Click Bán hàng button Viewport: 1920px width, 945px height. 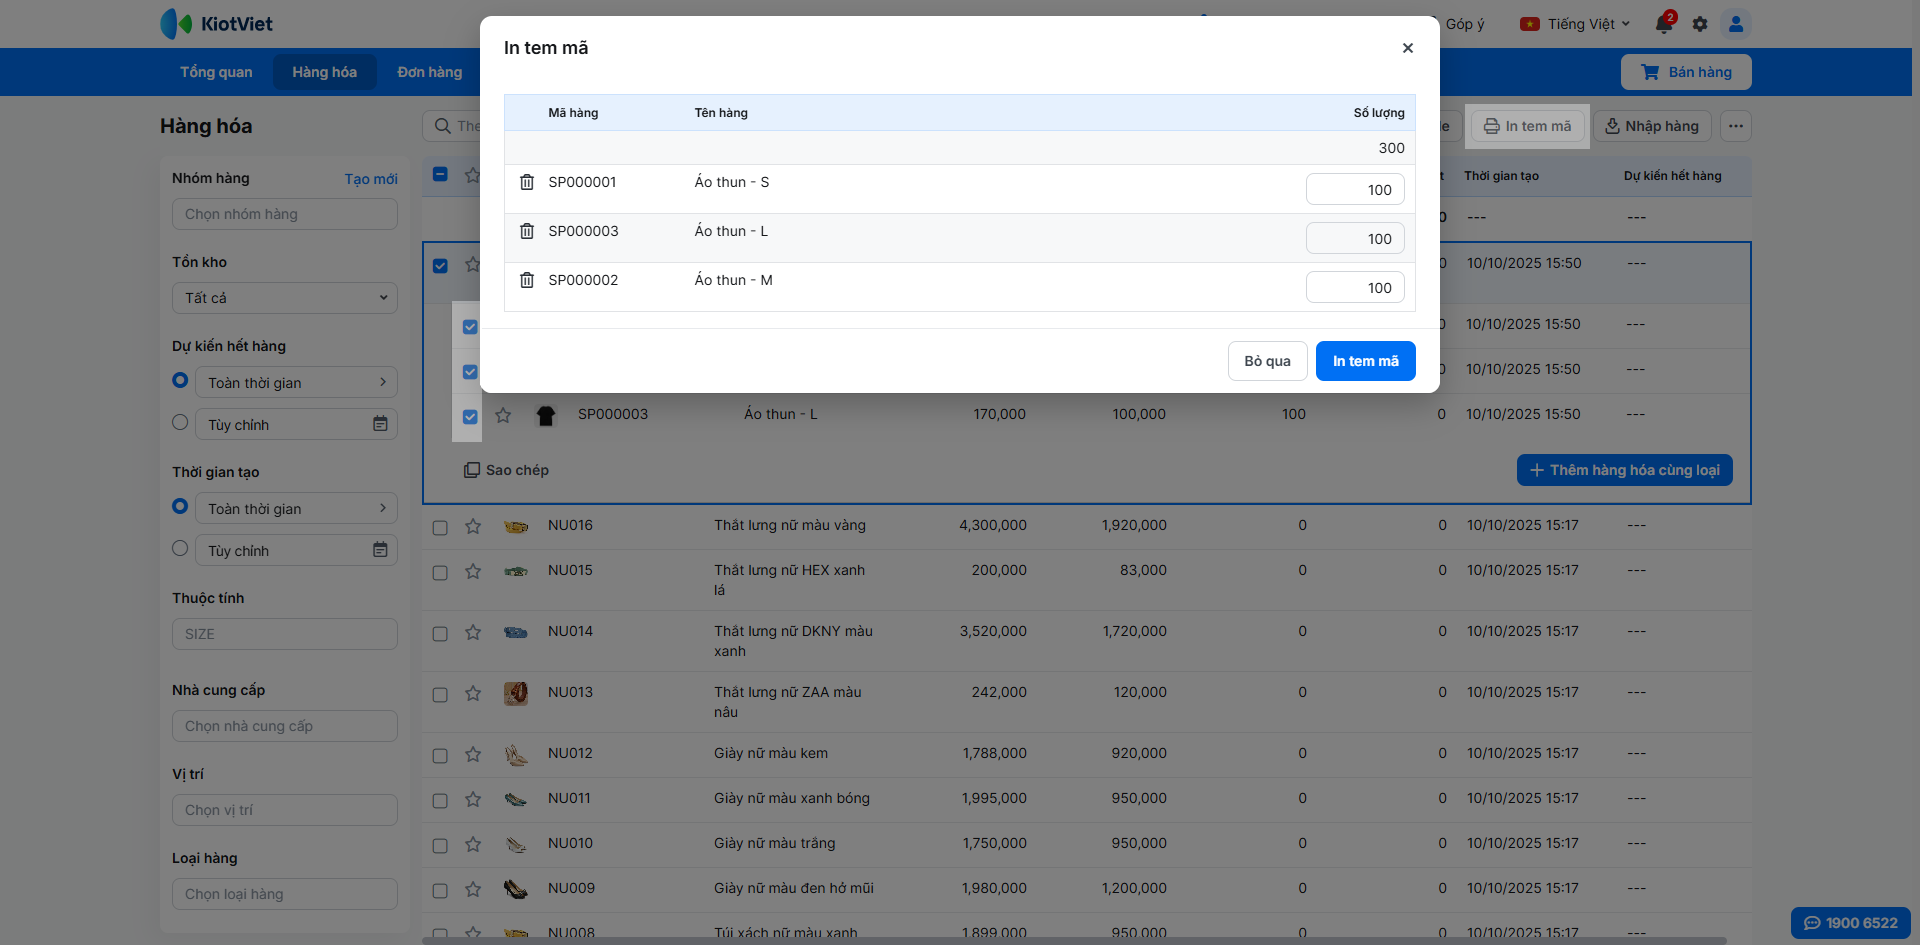click(1686, 72)
